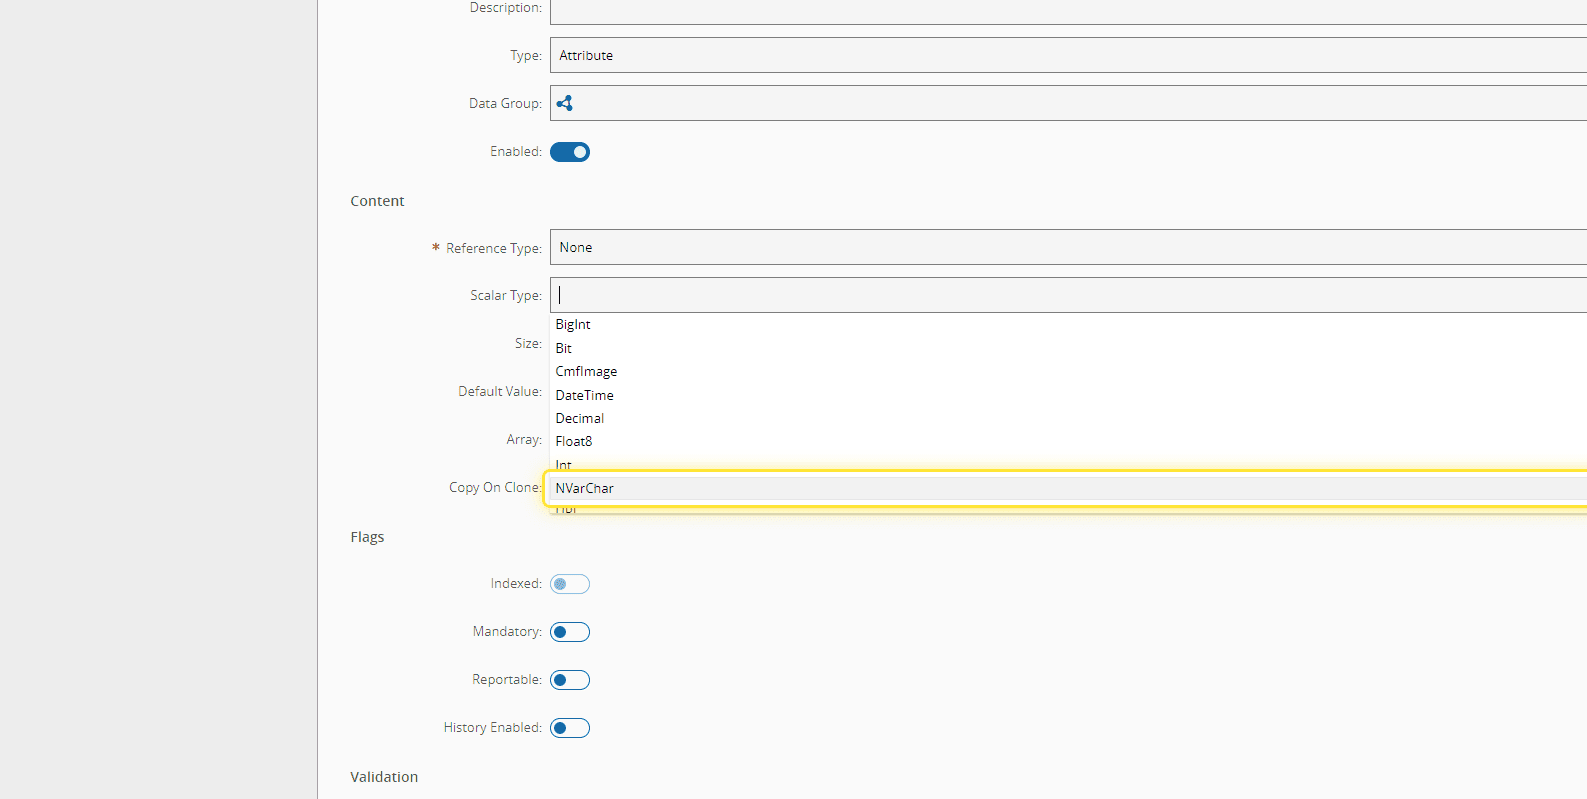Choose the Bit scalar type option

click(x=564, y=348)
